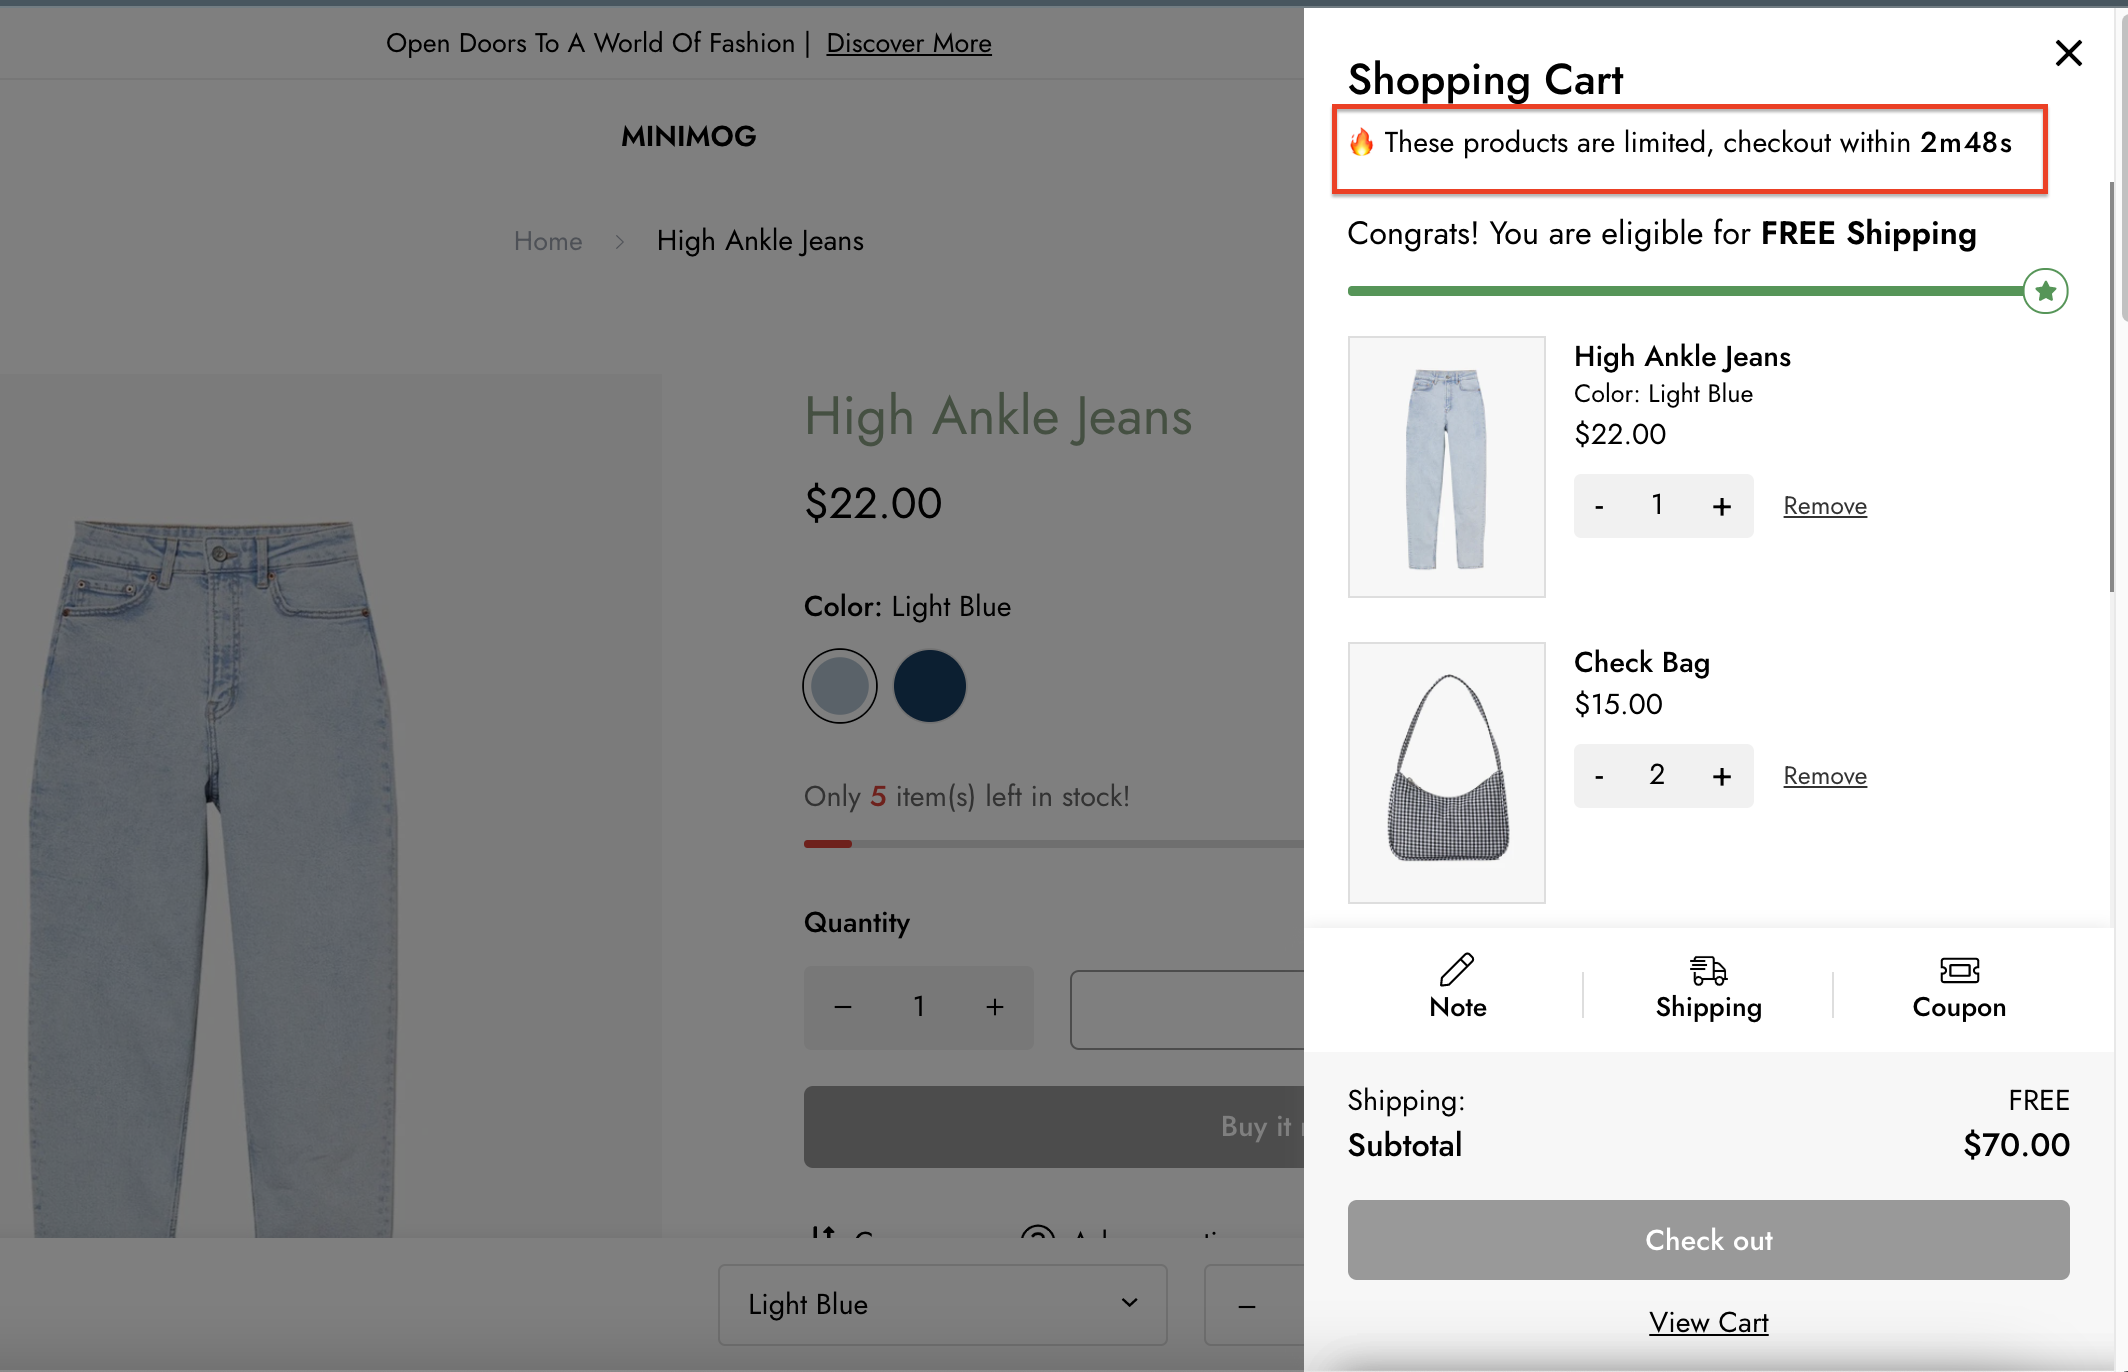Select the Light Blue color swatch
Image resolution: width=2128 pixels, height=1372 pixels.
(x=840, y=686)
